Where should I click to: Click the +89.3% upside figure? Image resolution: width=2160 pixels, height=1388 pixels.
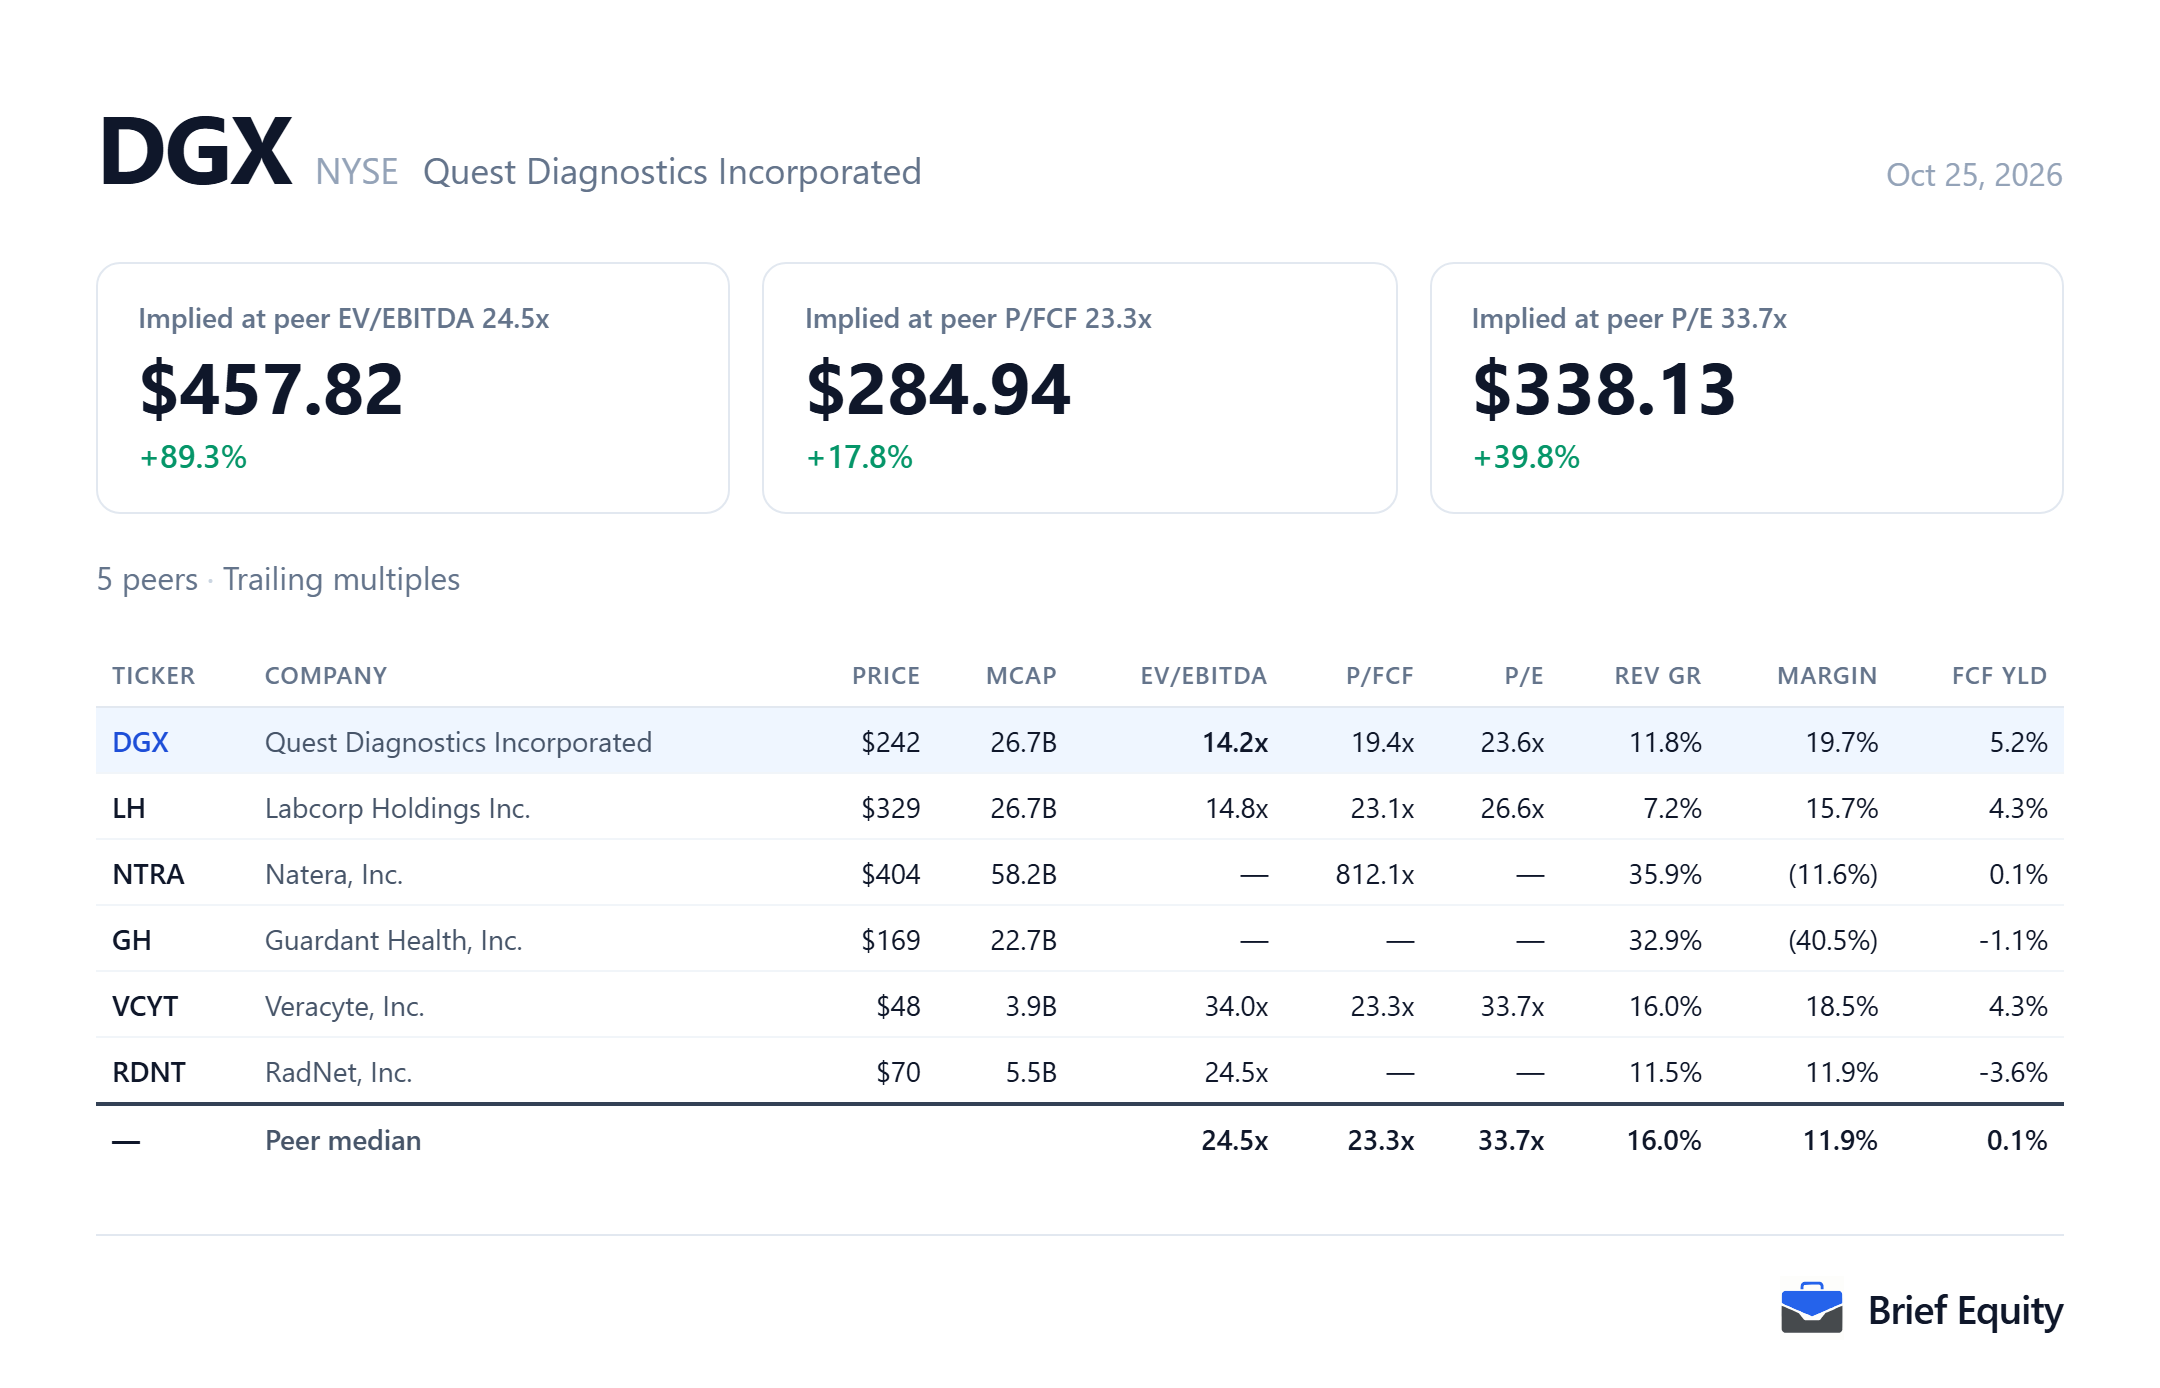(193, 457)
